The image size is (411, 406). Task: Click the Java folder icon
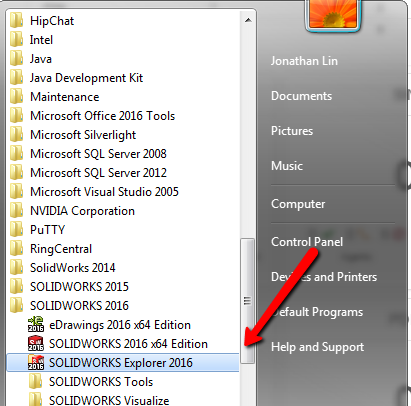(16, 58)
